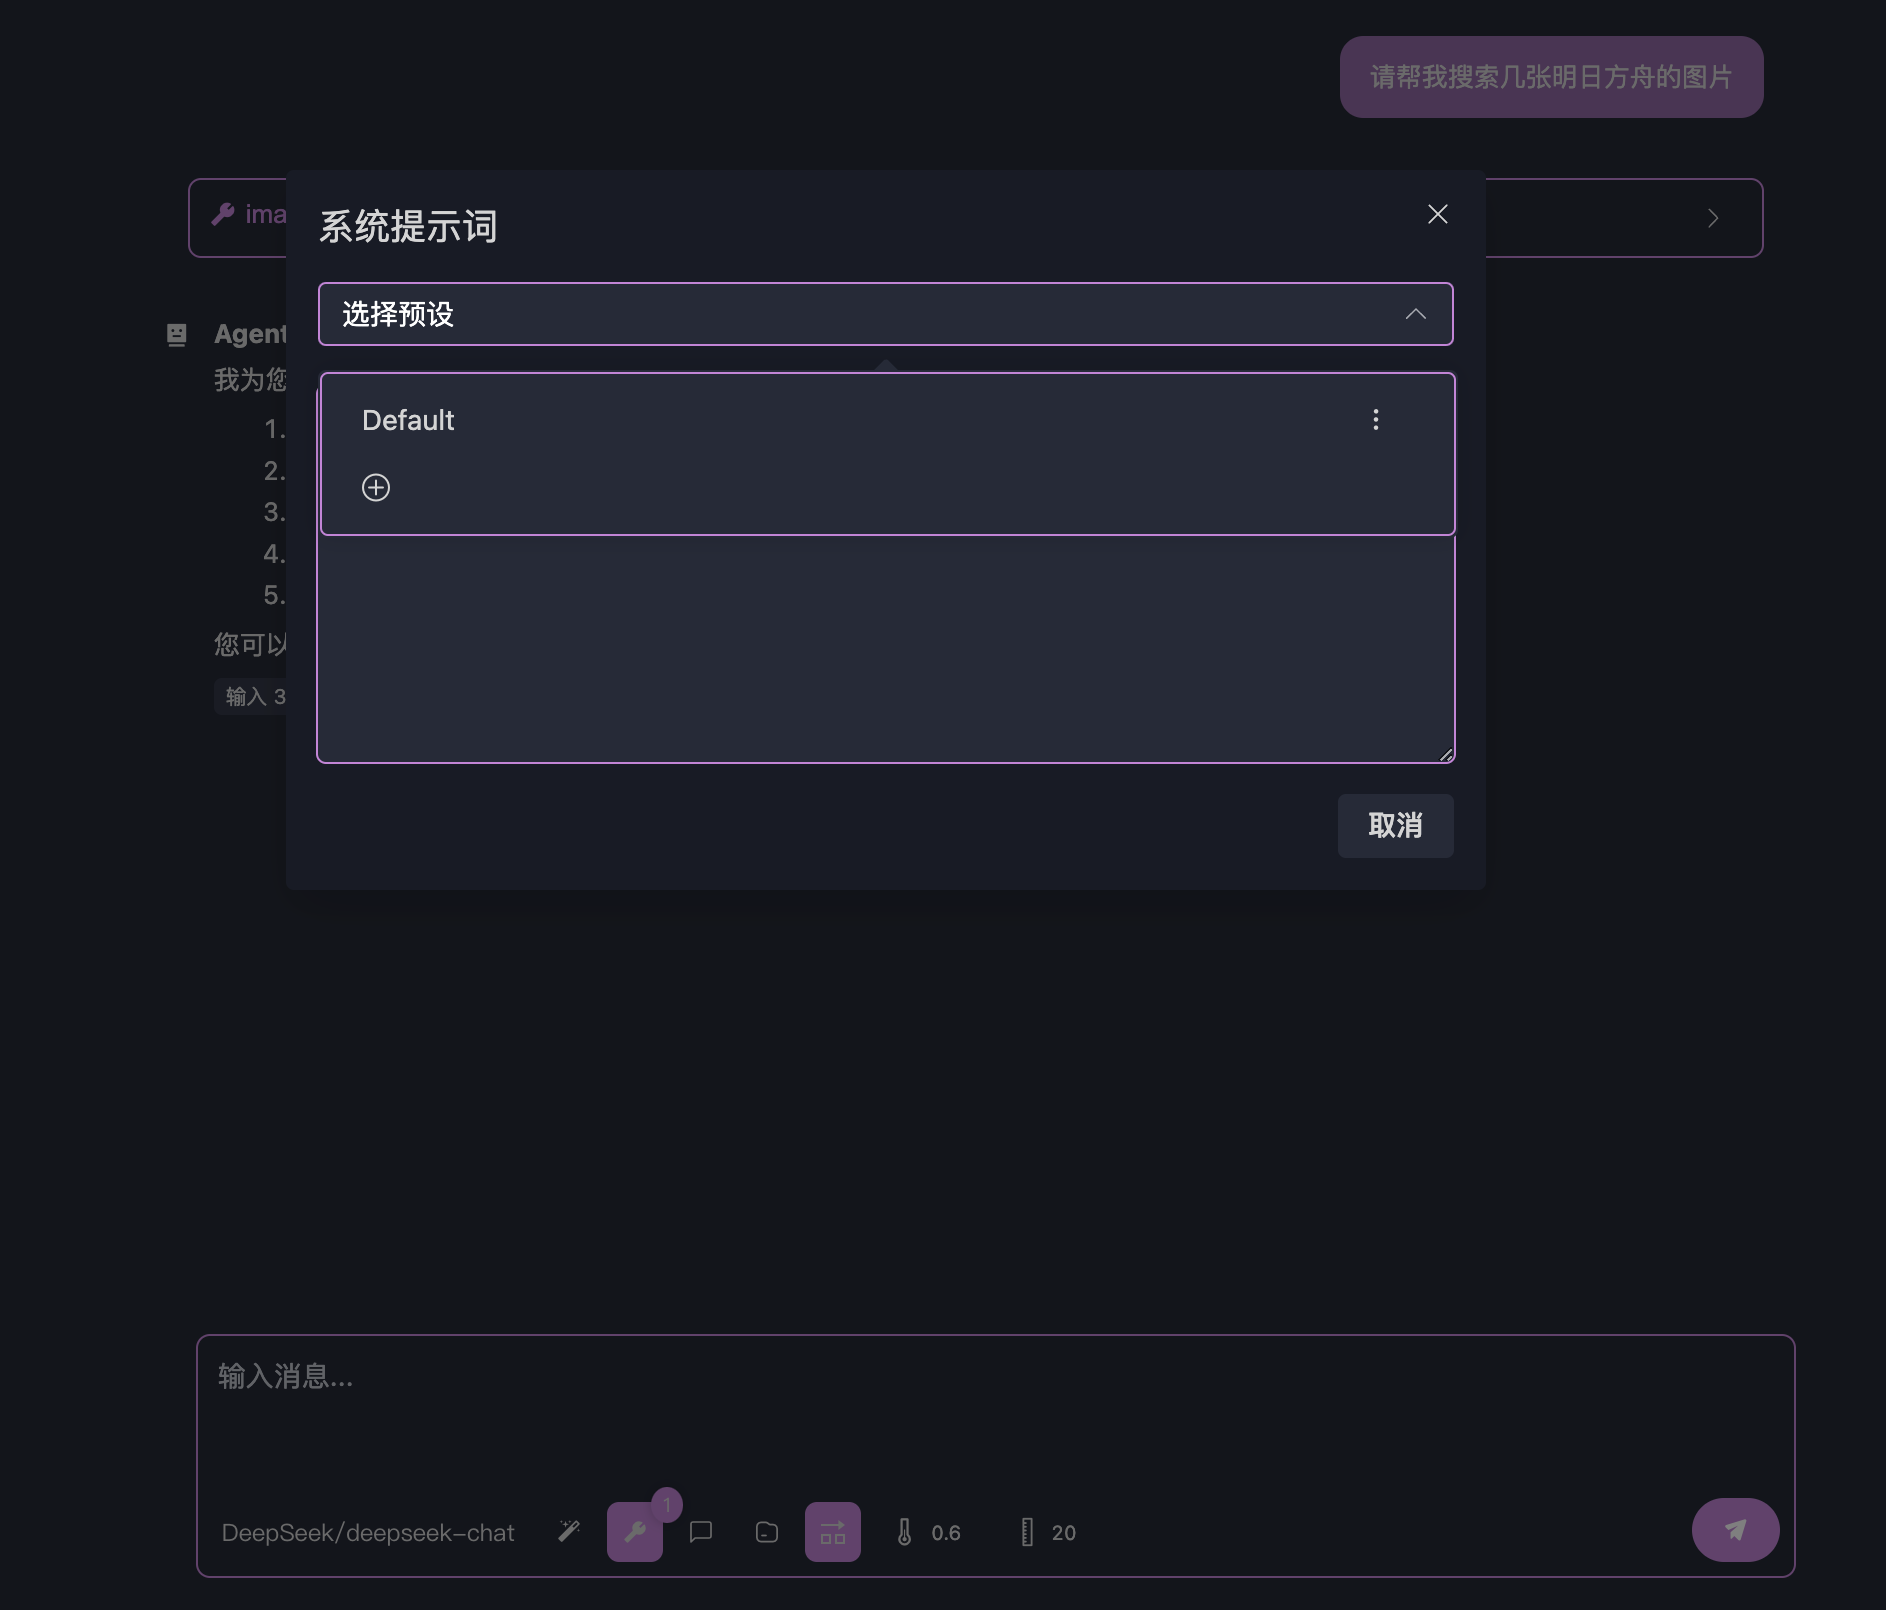Screen dimensions: 1886x1610
Task: Toggle the purple flow layout button
Action: (832, 1531)
